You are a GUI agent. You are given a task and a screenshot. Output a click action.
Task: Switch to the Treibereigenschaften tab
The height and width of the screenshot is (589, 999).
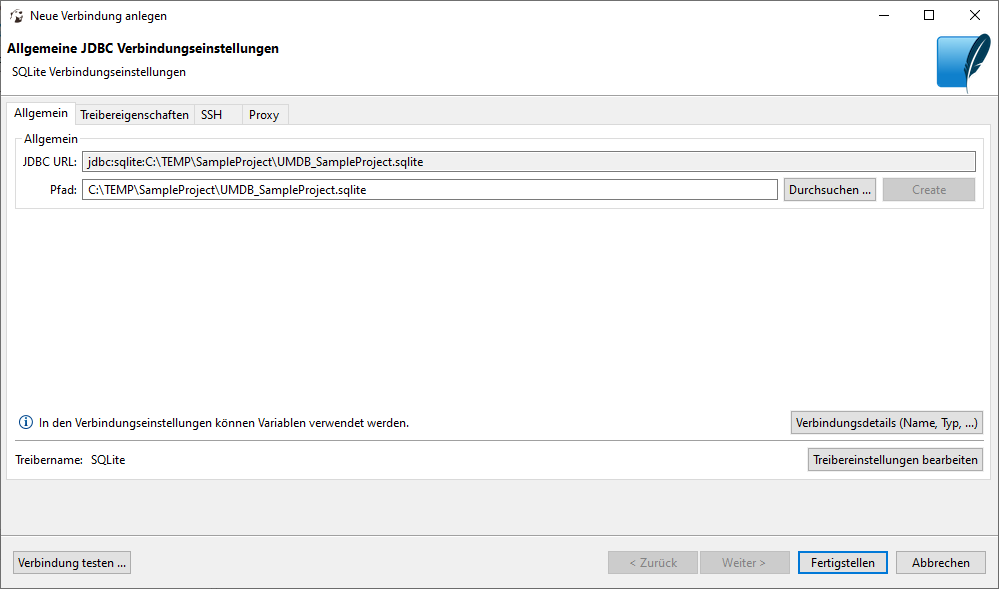point(135,114)
